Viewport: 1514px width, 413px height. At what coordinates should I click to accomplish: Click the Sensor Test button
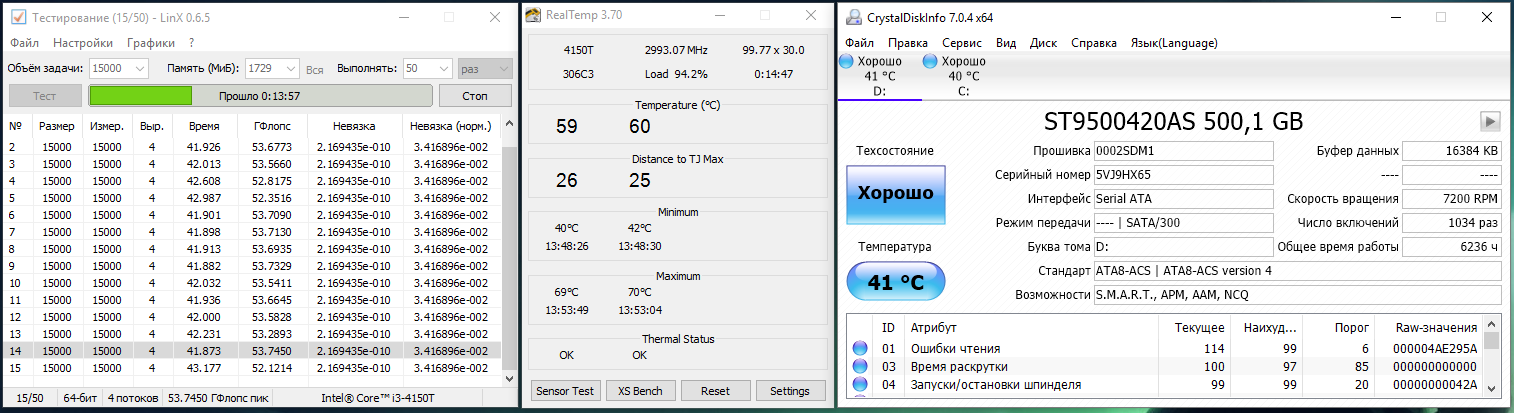pos(564,391)
